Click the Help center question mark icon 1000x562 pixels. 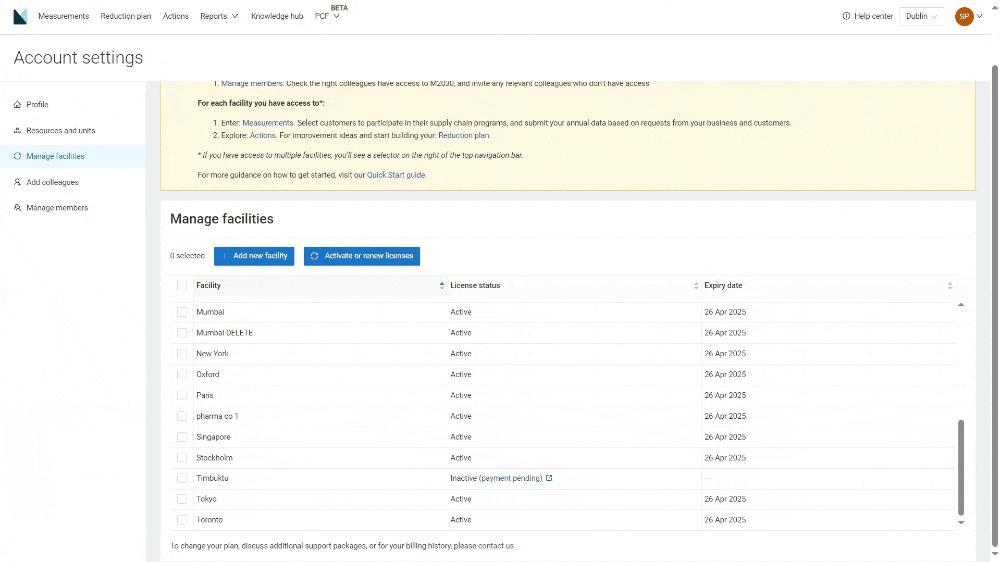pos(846,16)
